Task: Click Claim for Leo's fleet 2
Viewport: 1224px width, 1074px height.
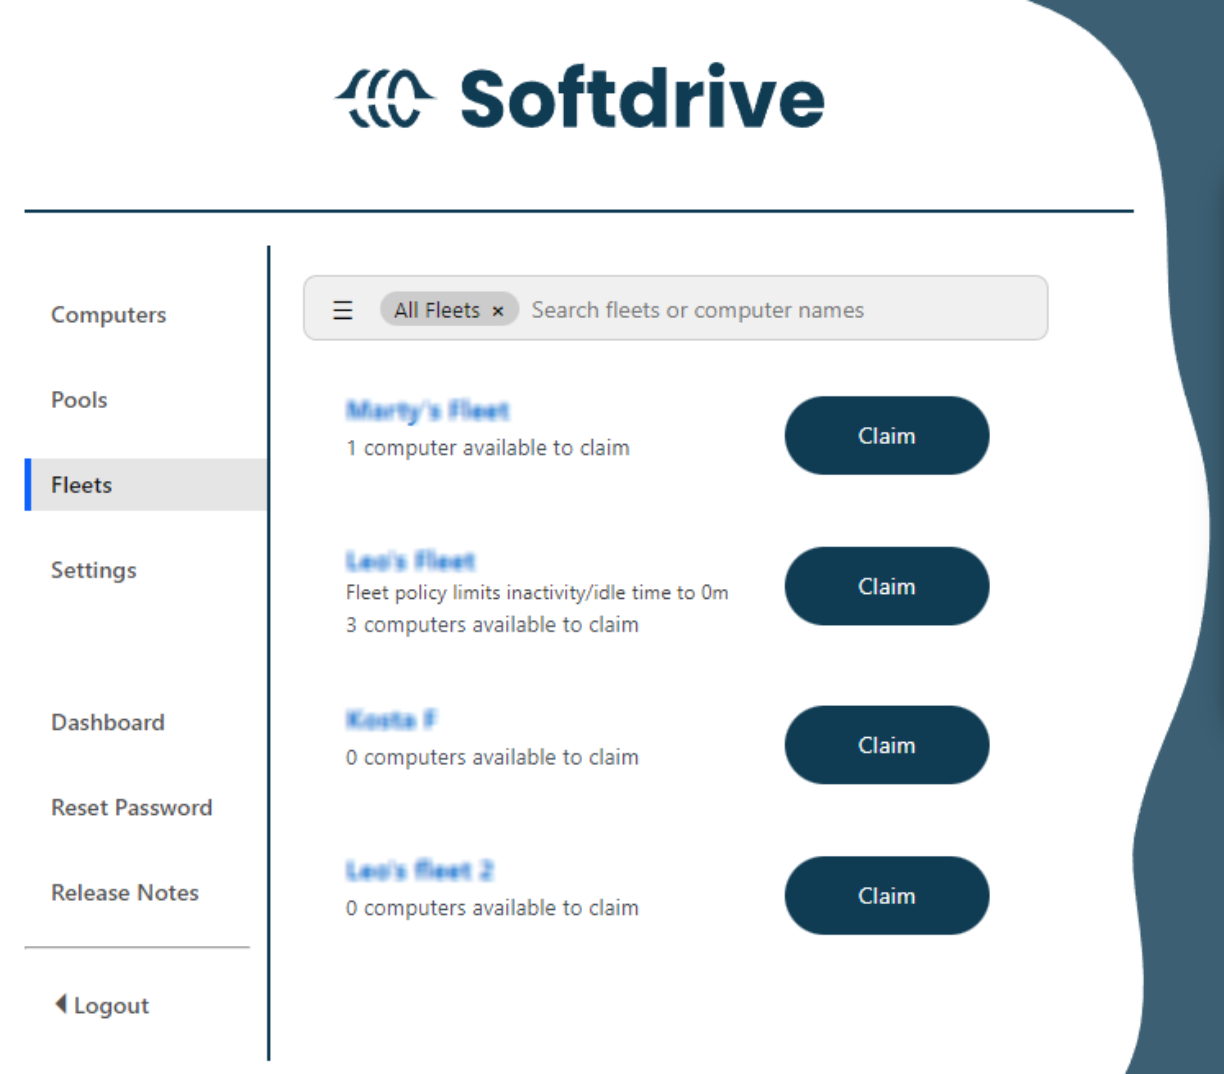Action: point(887,895)
